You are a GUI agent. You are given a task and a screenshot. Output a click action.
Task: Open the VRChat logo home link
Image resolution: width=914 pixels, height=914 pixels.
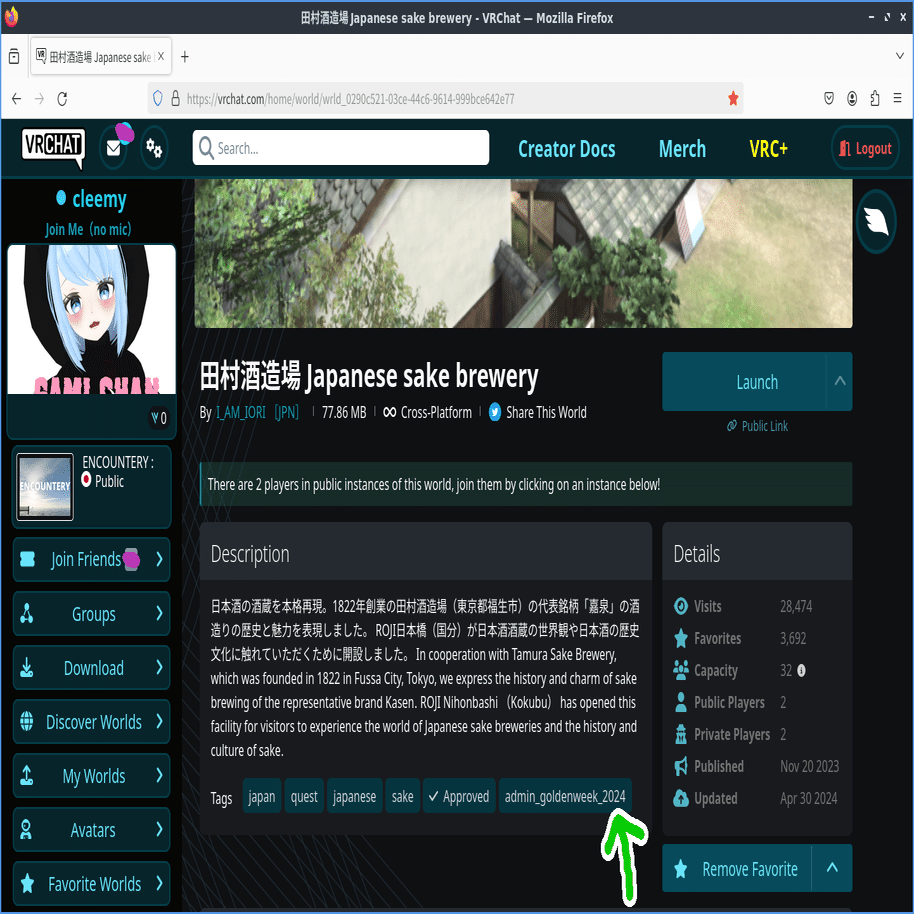(x=53, y=148)
